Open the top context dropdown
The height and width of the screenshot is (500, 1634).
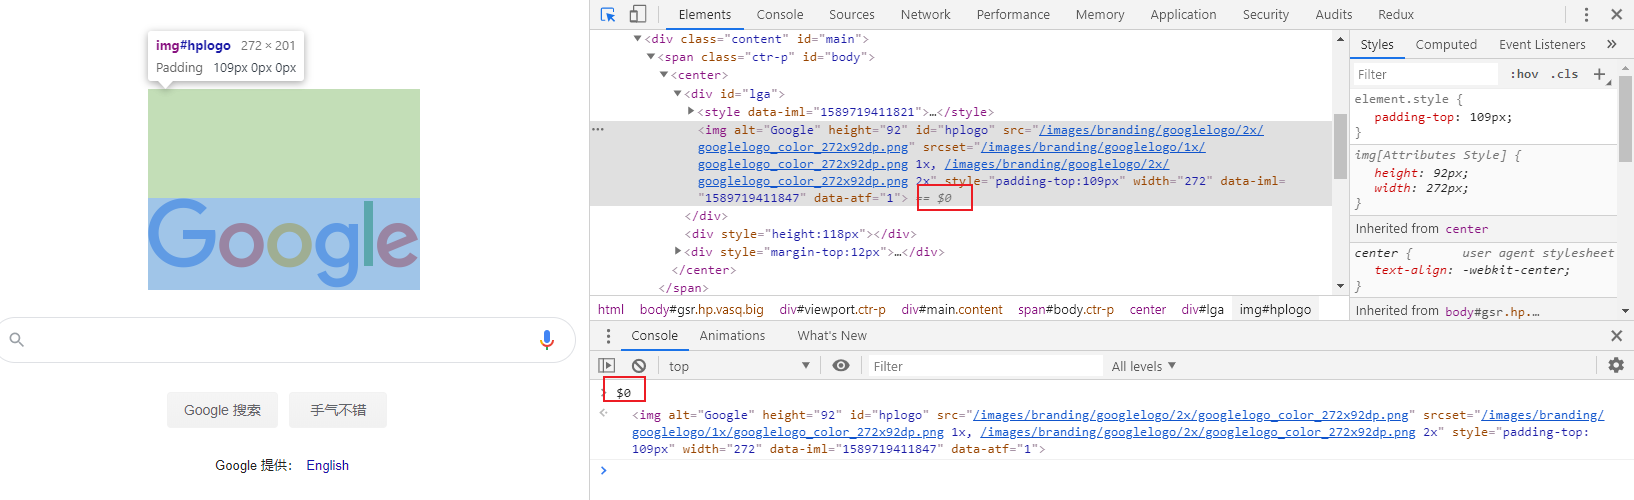click(739, 366)
